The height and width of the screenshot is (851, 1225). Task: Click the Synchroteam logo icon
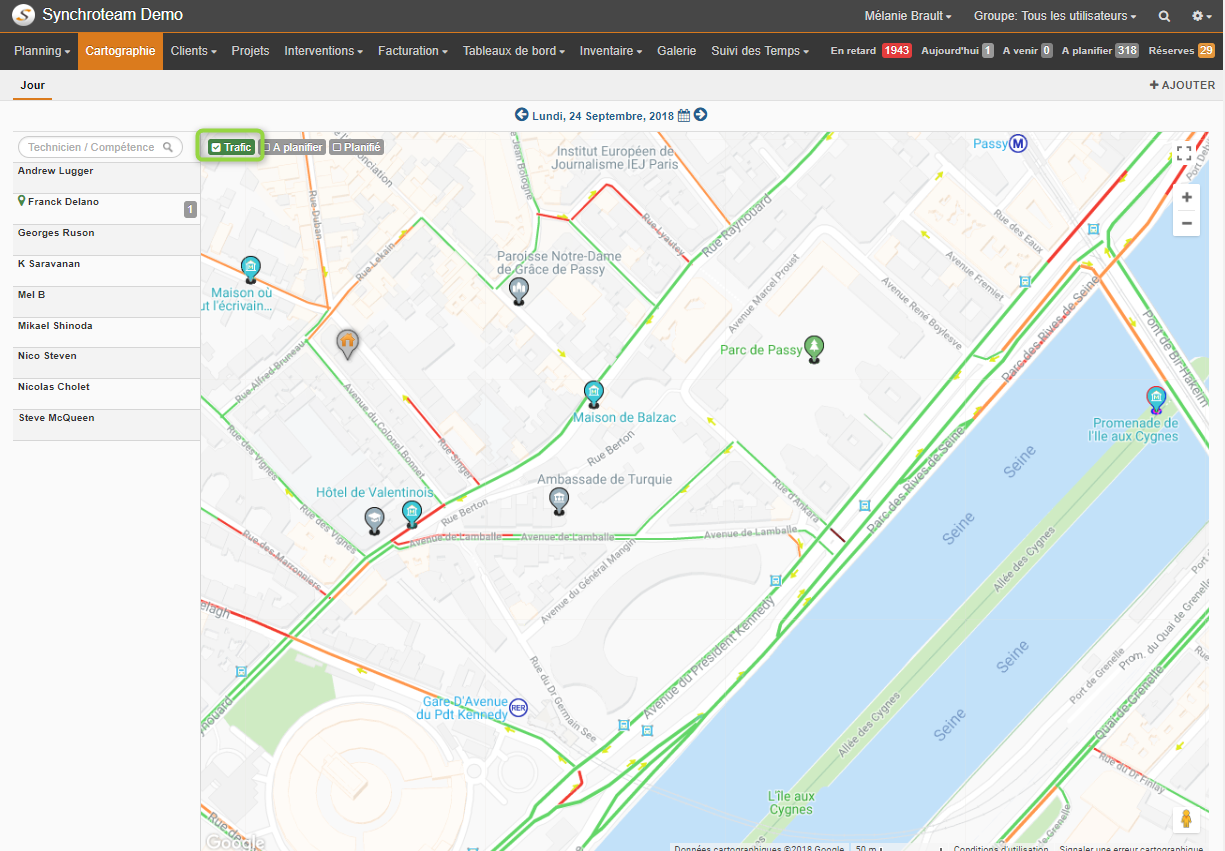pos(22,16)
